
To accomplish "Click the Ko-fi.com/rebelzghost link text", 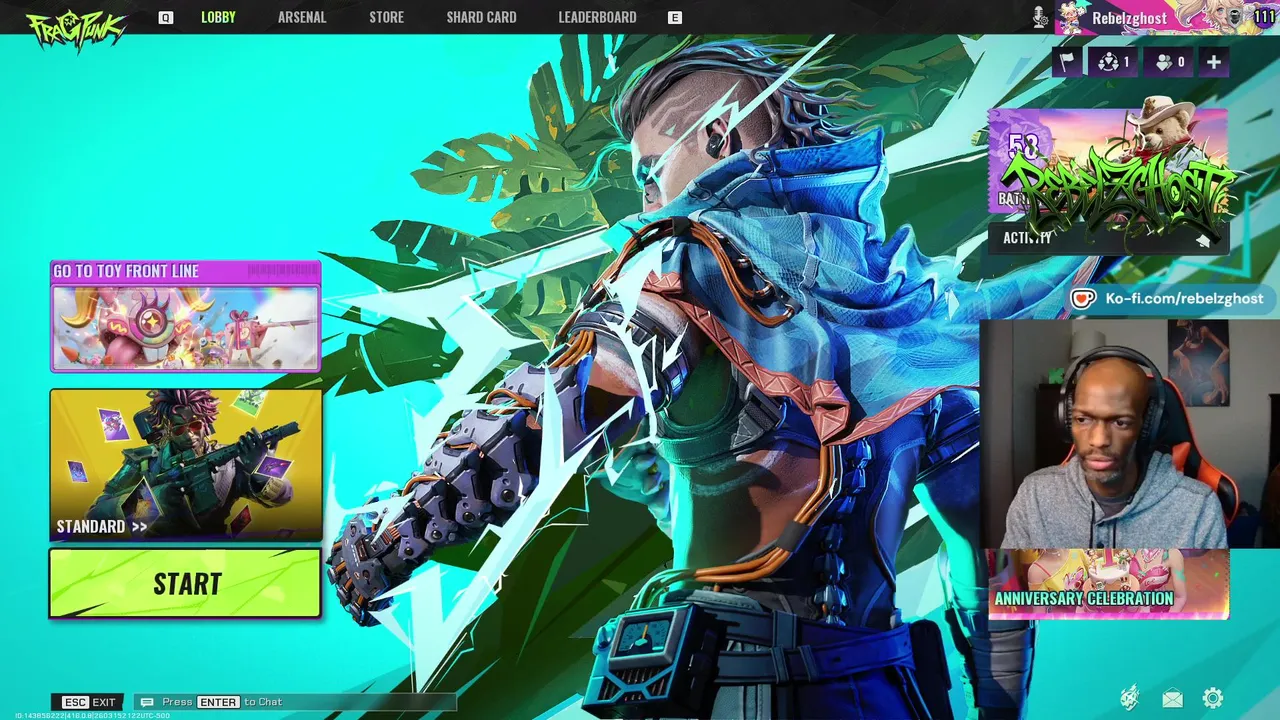I will 1184,298.
